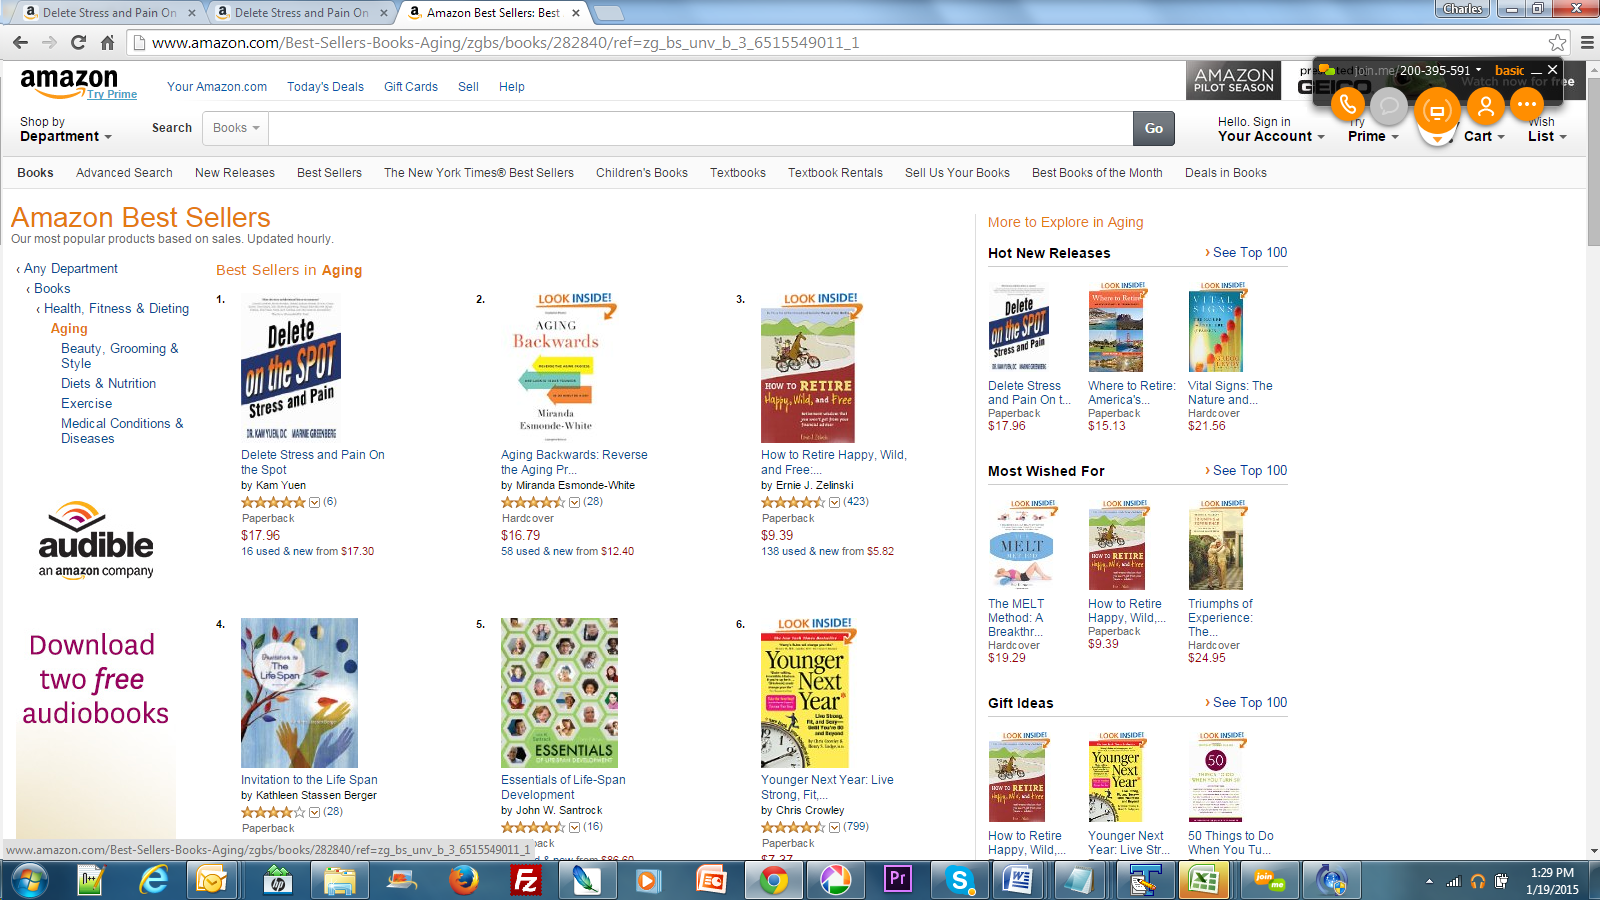Open the Chrome hamburger menu icon
The image size is (1600, 900).
coord(1587,42)
